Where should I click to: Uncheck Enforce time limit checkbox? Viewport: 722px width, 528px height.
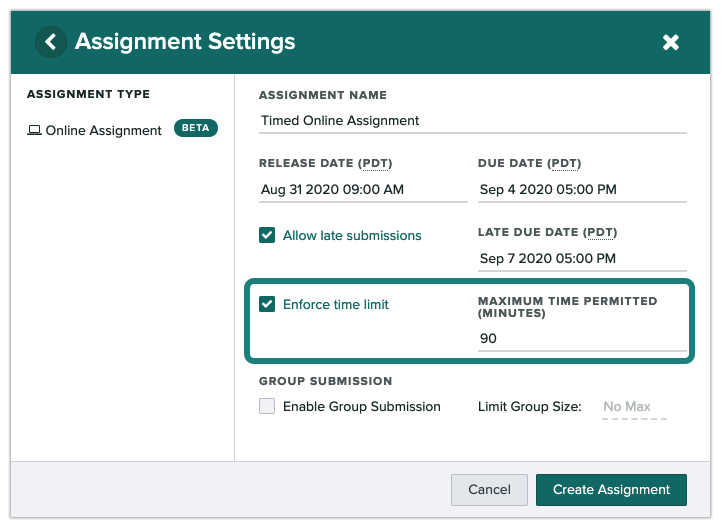[267, 304]
